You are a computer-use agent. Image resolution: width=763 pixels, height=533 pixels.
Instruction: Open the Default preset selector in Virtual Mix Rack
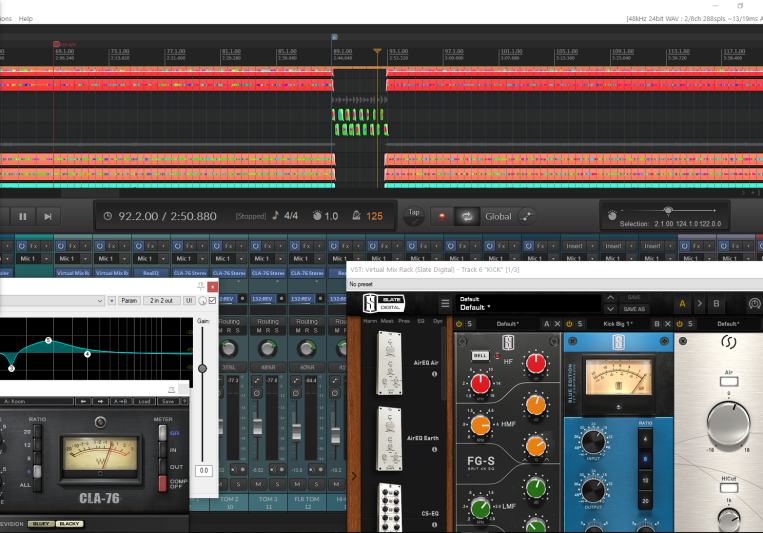click(x=528, y=303)
